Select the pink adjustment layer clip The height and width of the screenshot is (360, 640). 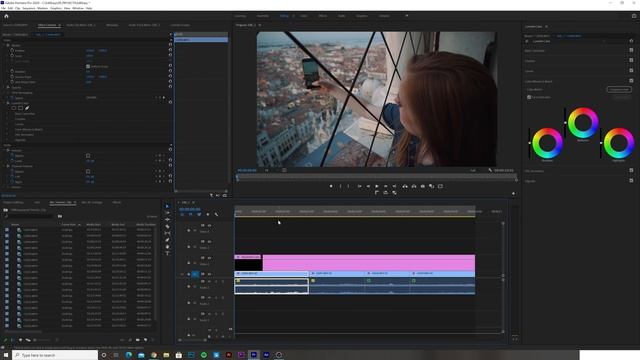(x=369, y=262)
